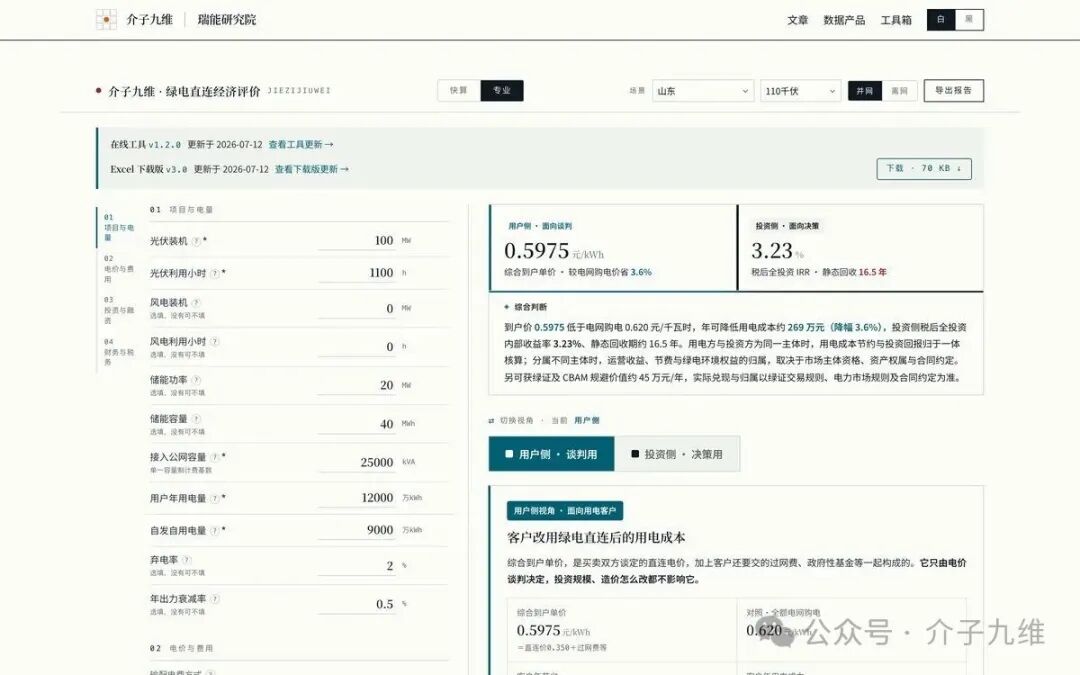
Task: Switch to 投资侧 · 决策用 tab
Action: [677, 454]
